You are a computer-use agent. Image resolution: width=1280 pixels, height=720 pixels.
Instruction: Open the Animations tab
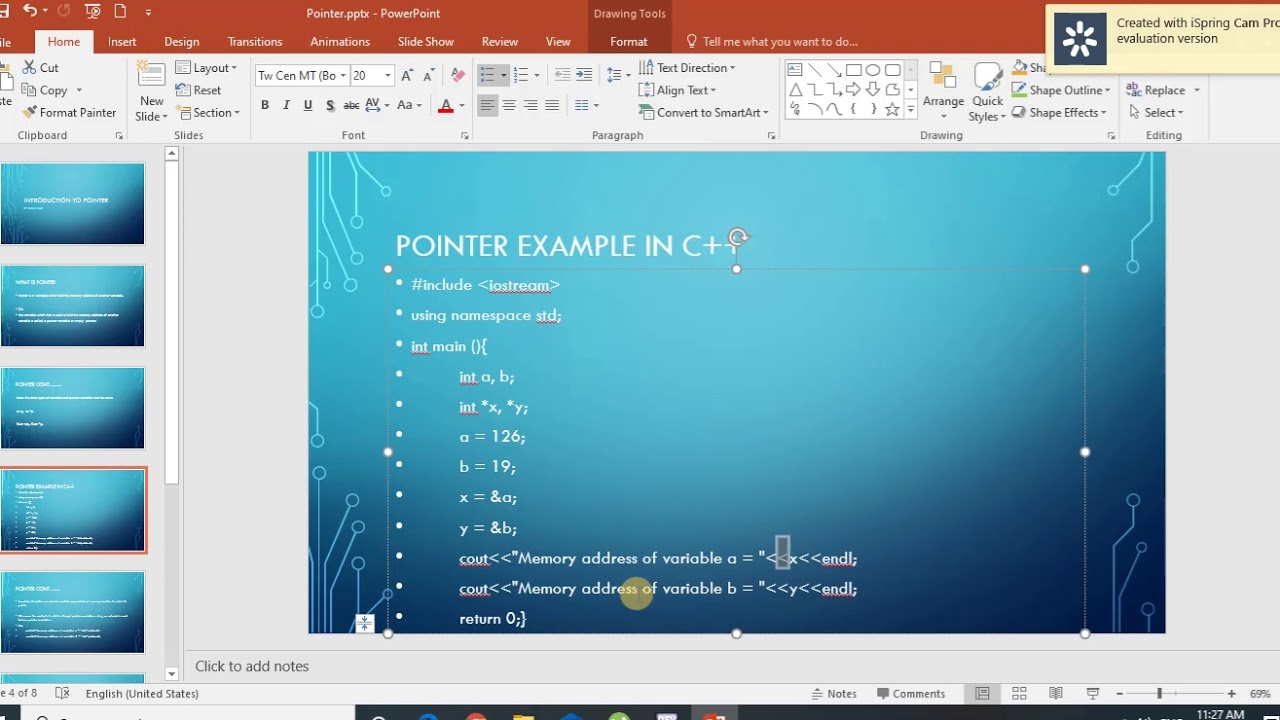point(340,42)
